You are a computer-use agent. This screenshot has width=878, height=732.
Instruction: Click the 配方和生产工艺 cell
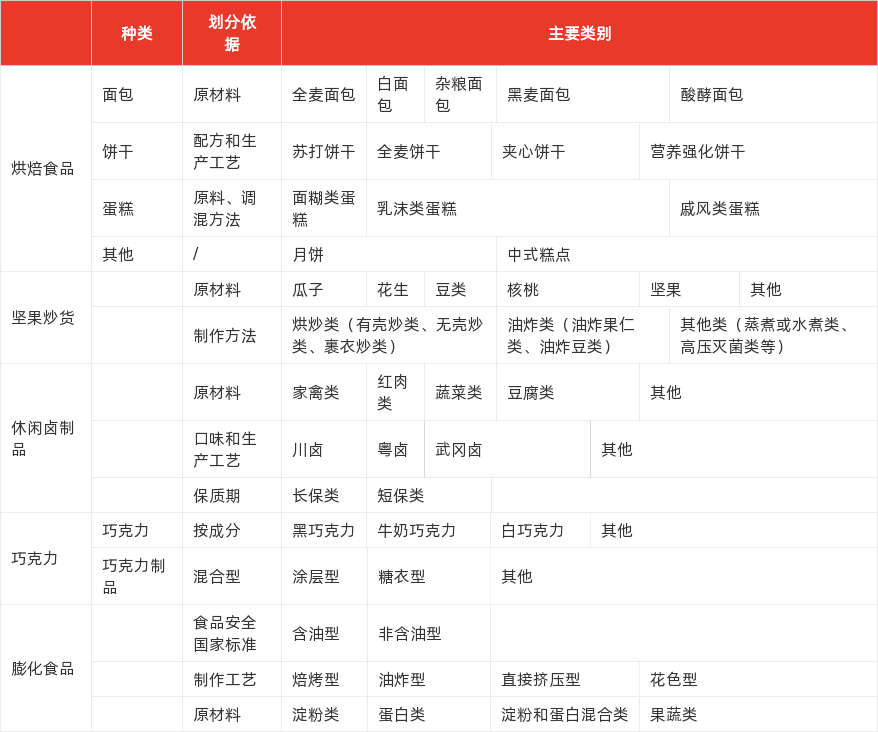point(232,151)
